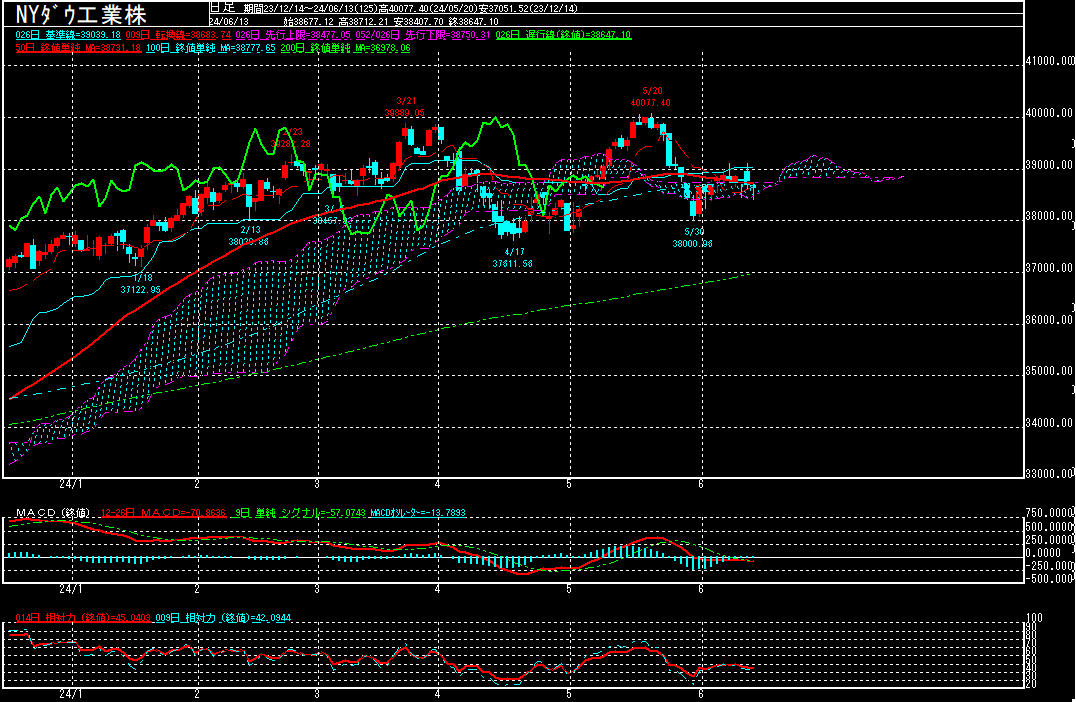This screenshot has height=702, width=1076.
Task: Click the 41000.00 price axis label
Action: point(1050,60)
